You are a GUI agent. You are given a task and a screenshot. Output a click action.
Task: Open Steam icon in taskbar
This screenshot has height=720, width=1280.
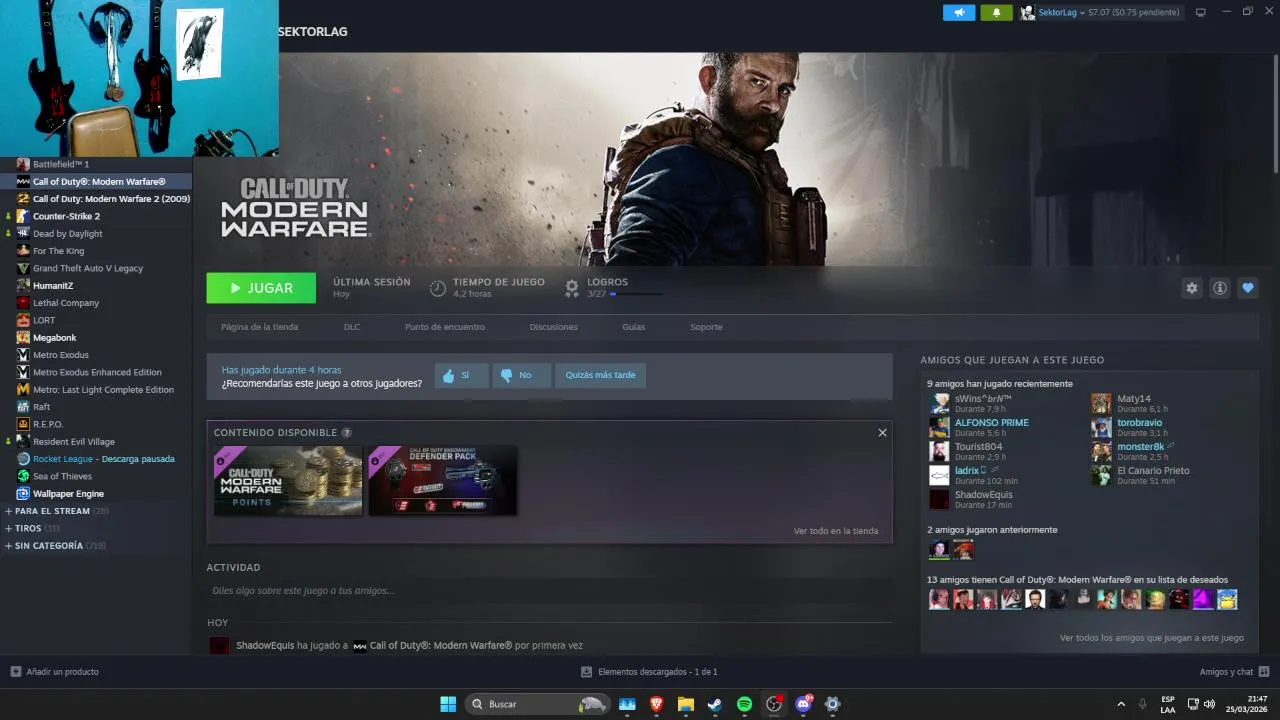(x=715, y=704)
